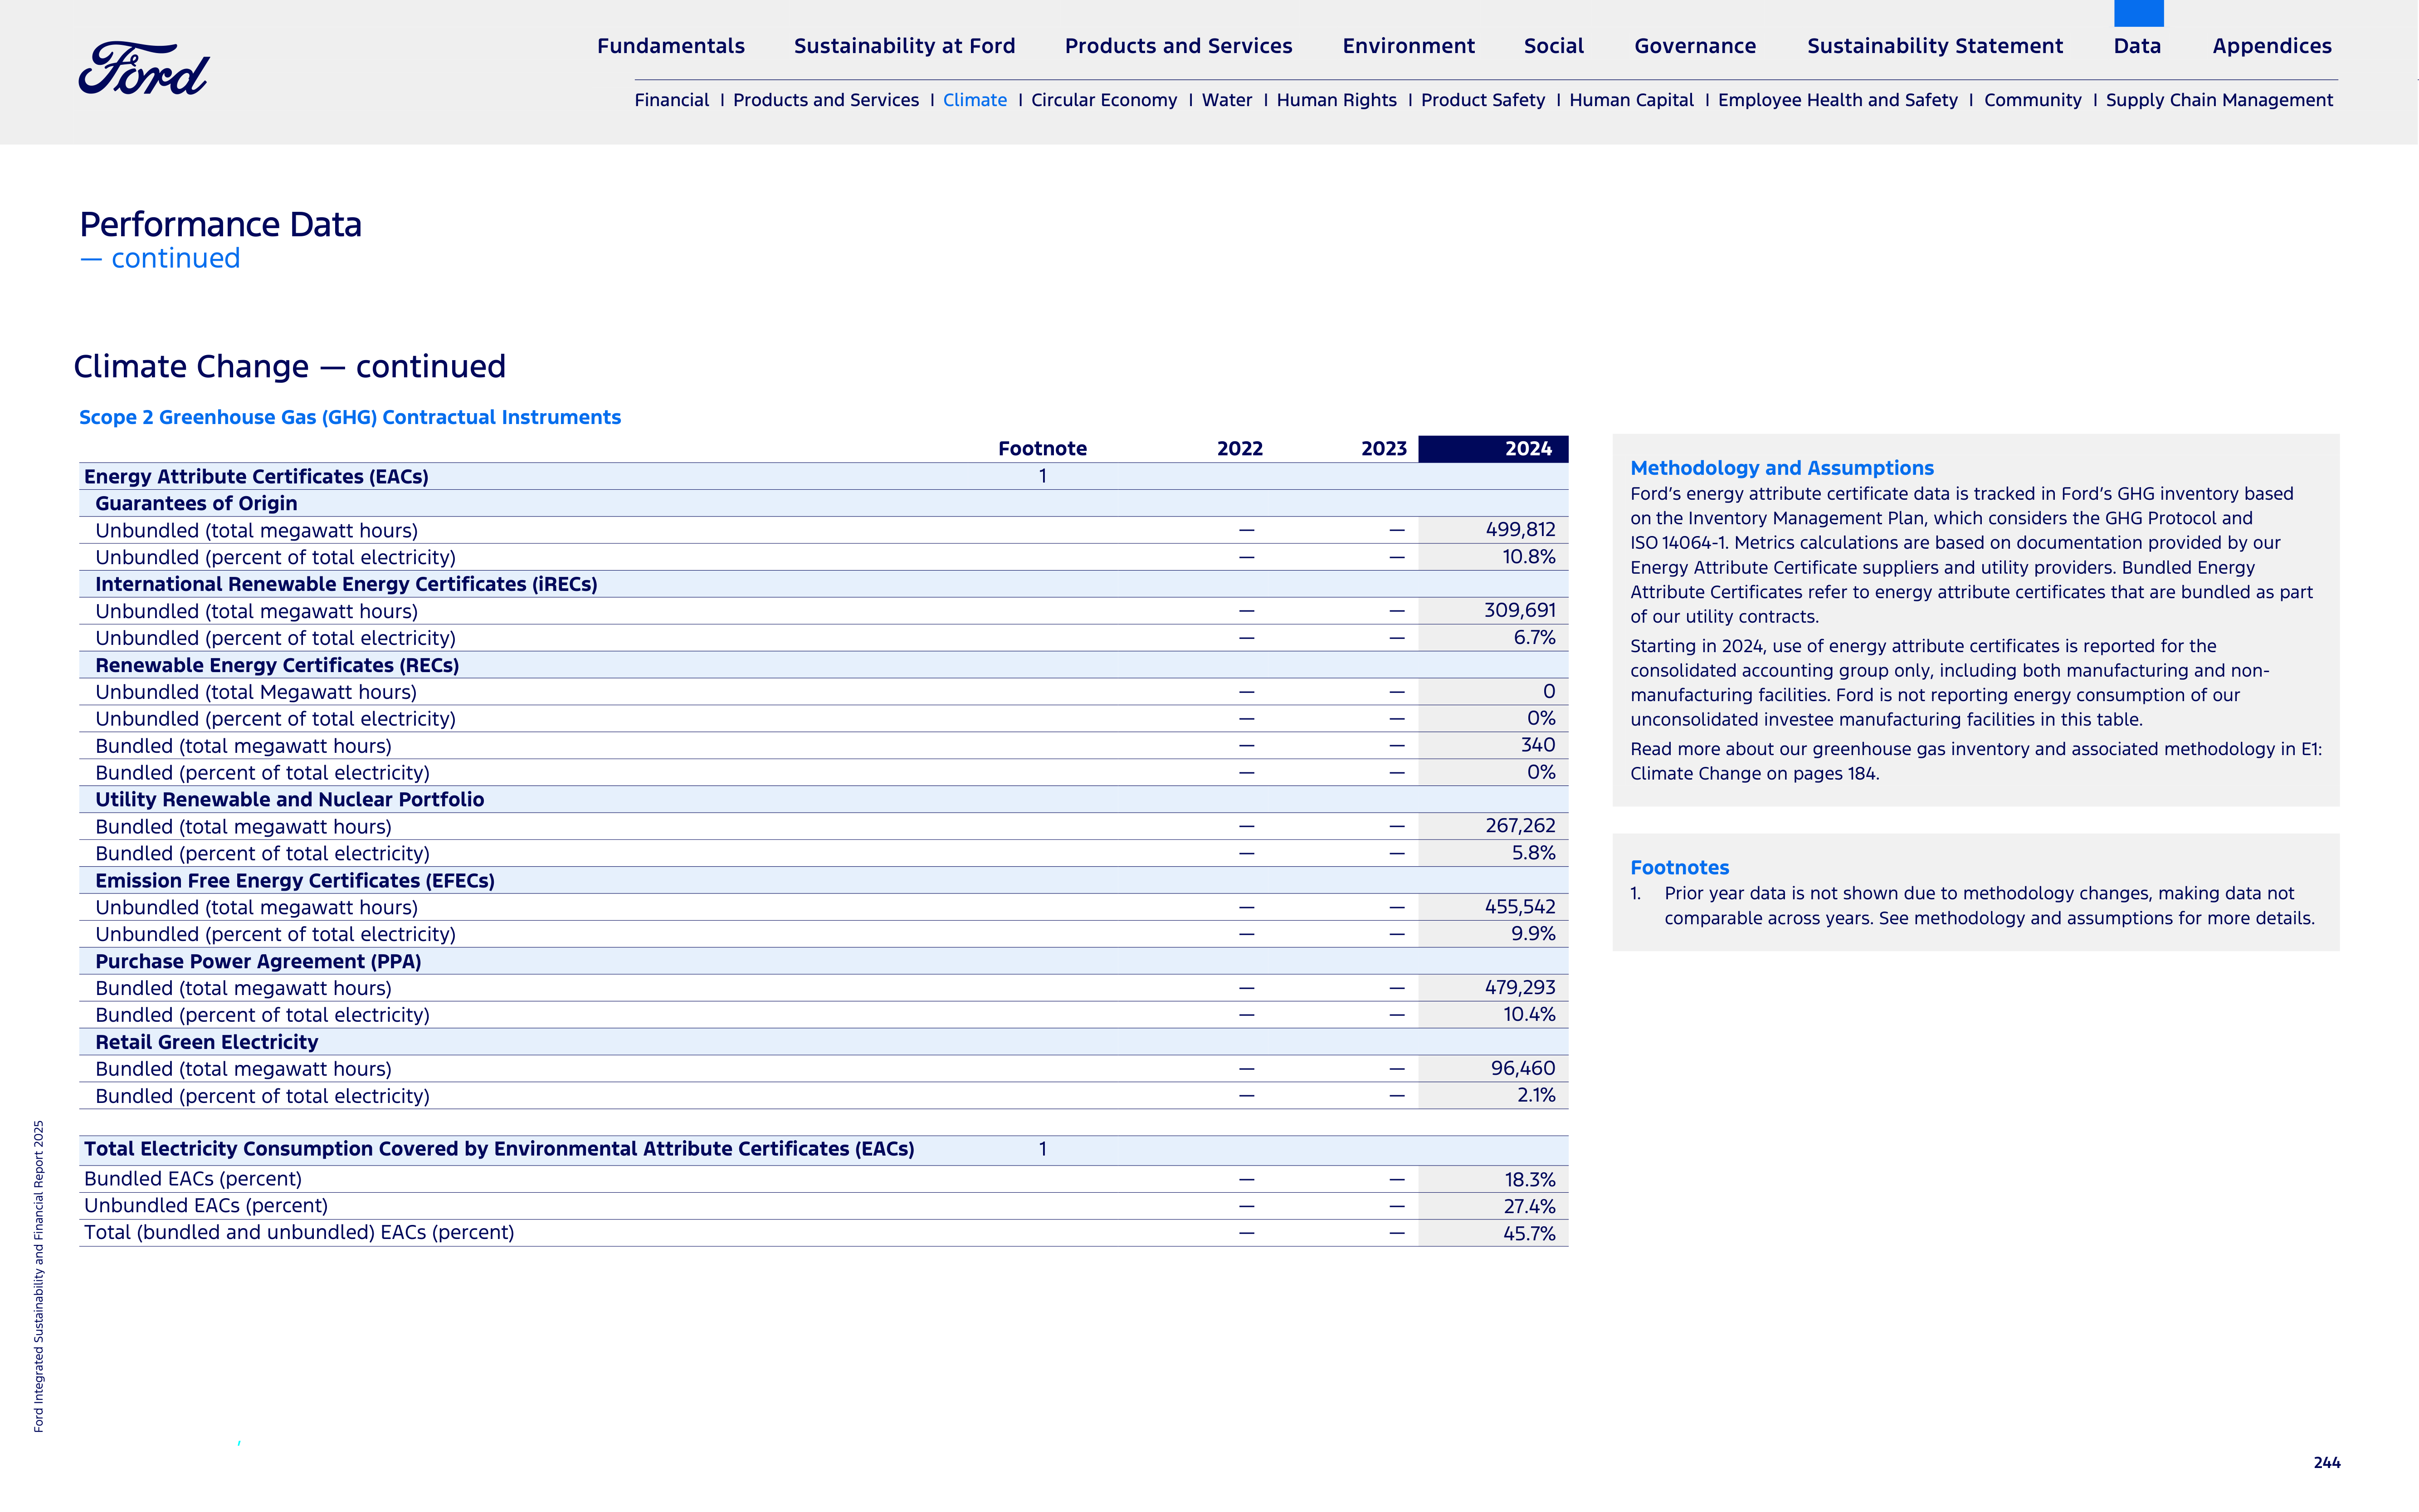Click the Guarantees of Origin row header

click(x=823, y=503)
